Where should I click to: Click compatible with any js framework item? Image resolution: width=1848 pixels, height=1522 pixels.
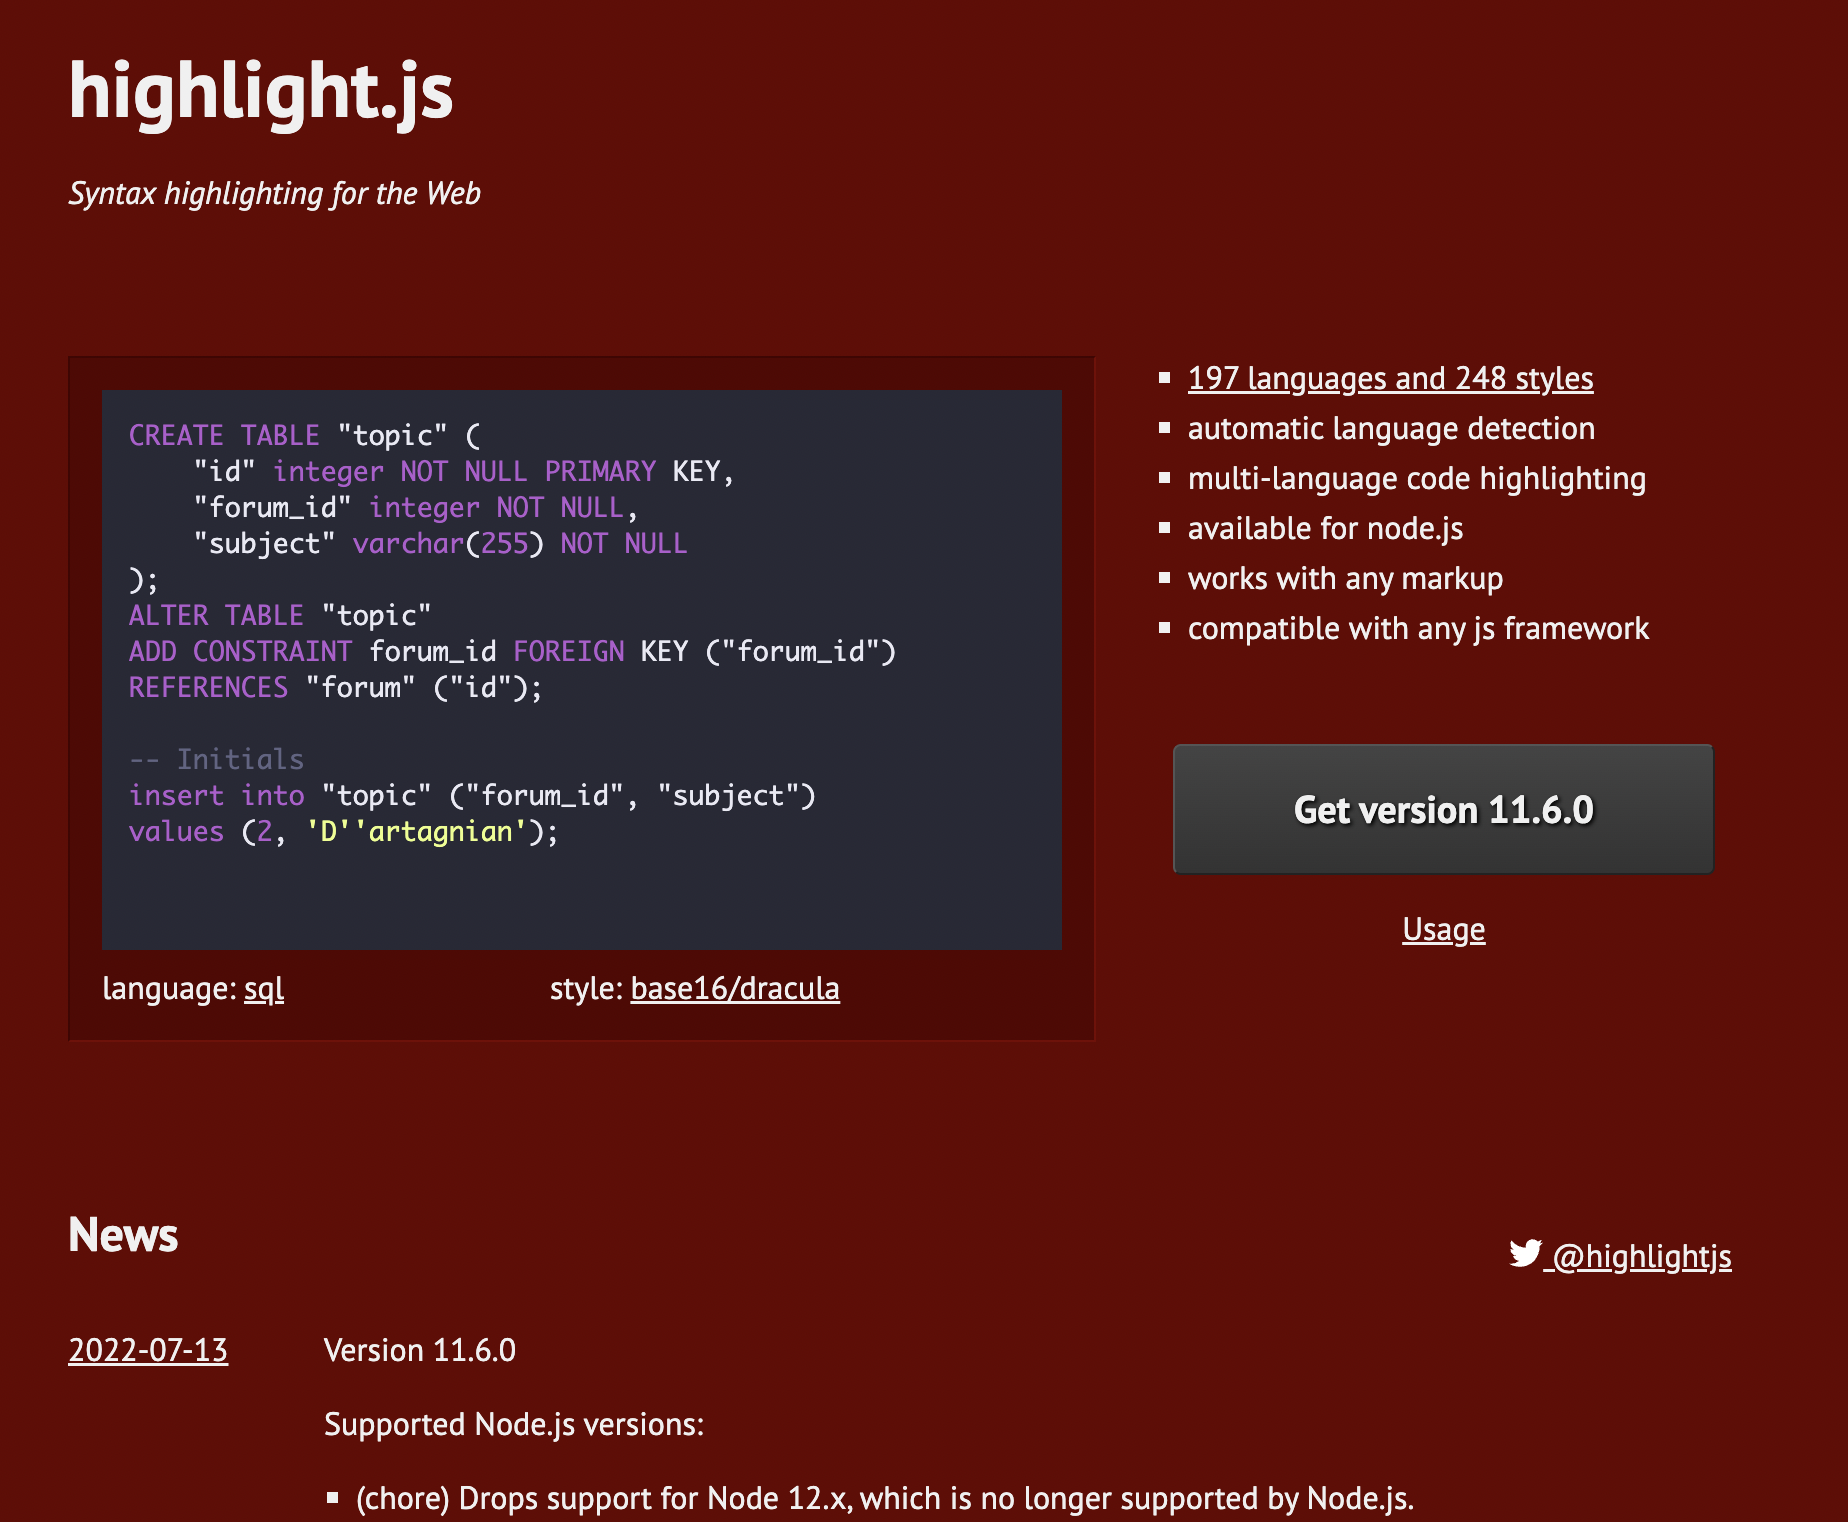pyautogui.click(x=1418, y=628)
